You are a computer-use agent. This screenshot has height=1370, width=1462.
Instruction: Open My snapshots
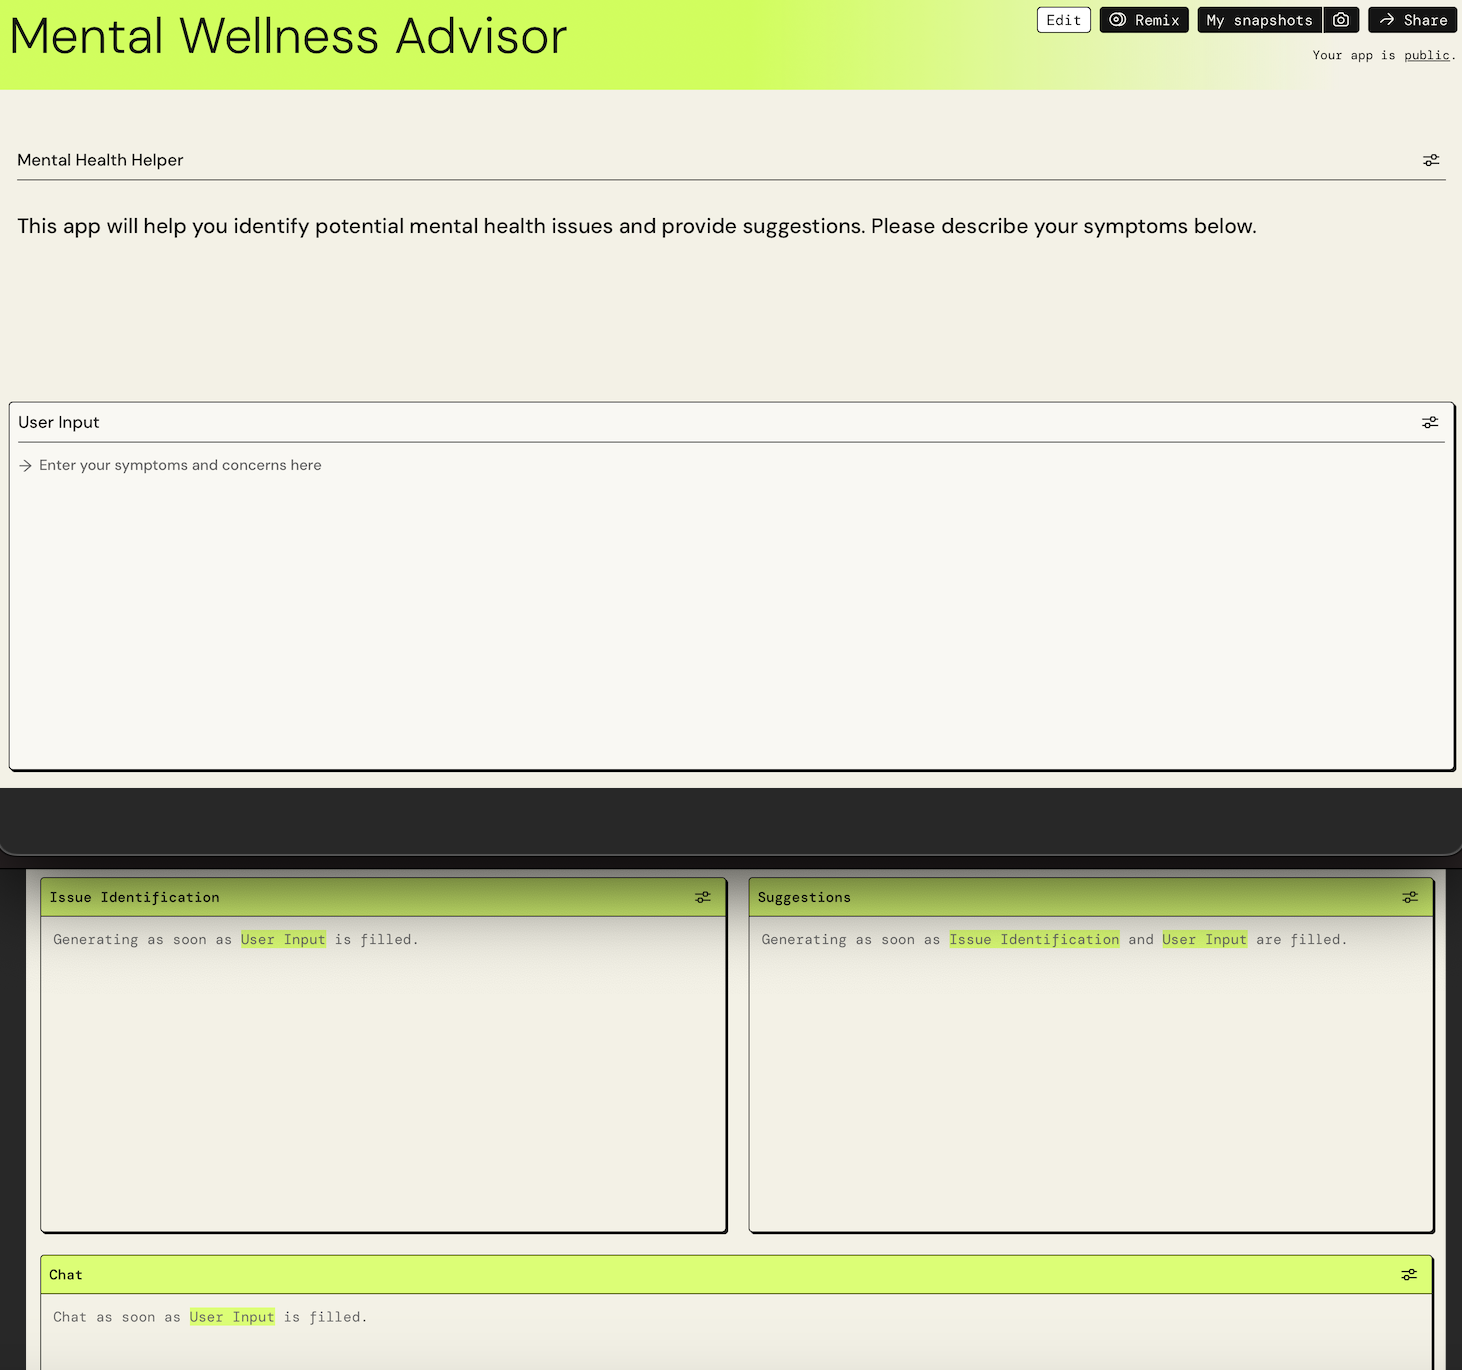pyautogui.click(x=1258, y=19)
